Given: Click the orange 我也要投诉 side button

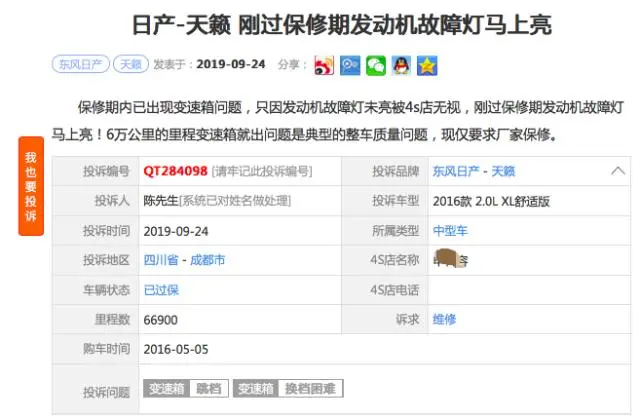Looking at the screenshot, I should [31, 186].
